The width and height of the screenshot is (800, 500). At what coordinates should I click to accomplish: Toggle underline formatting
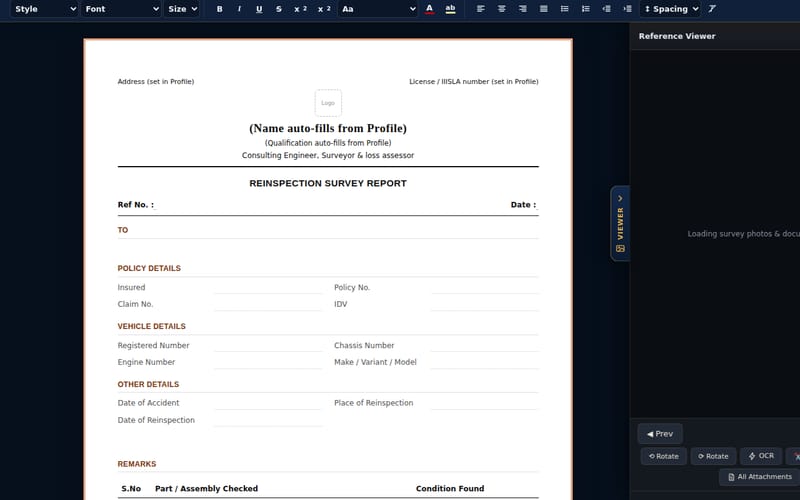coord(259,9)
